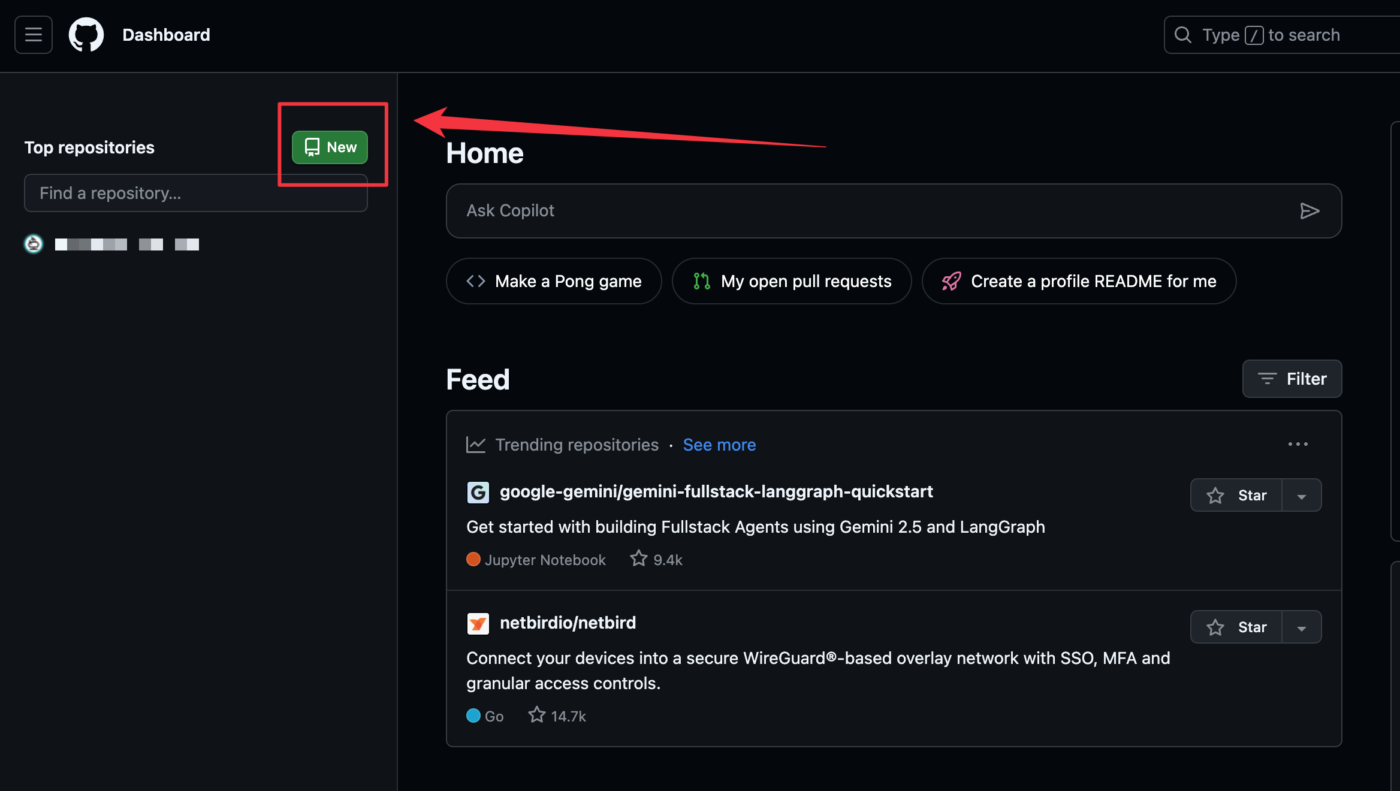Click the 9.4k star count

(x=656, y=560)
